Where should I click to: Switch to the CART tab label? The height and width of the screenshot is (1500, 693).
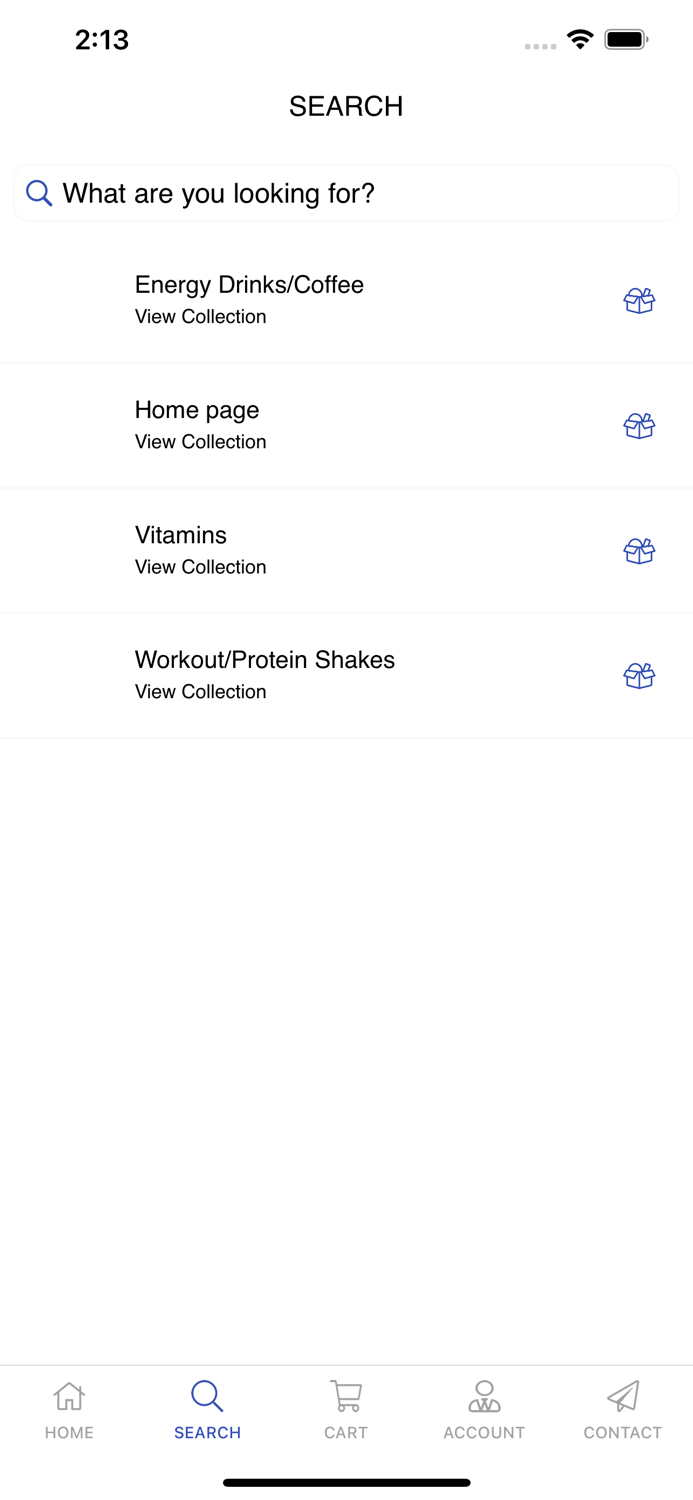(345, 1432)
